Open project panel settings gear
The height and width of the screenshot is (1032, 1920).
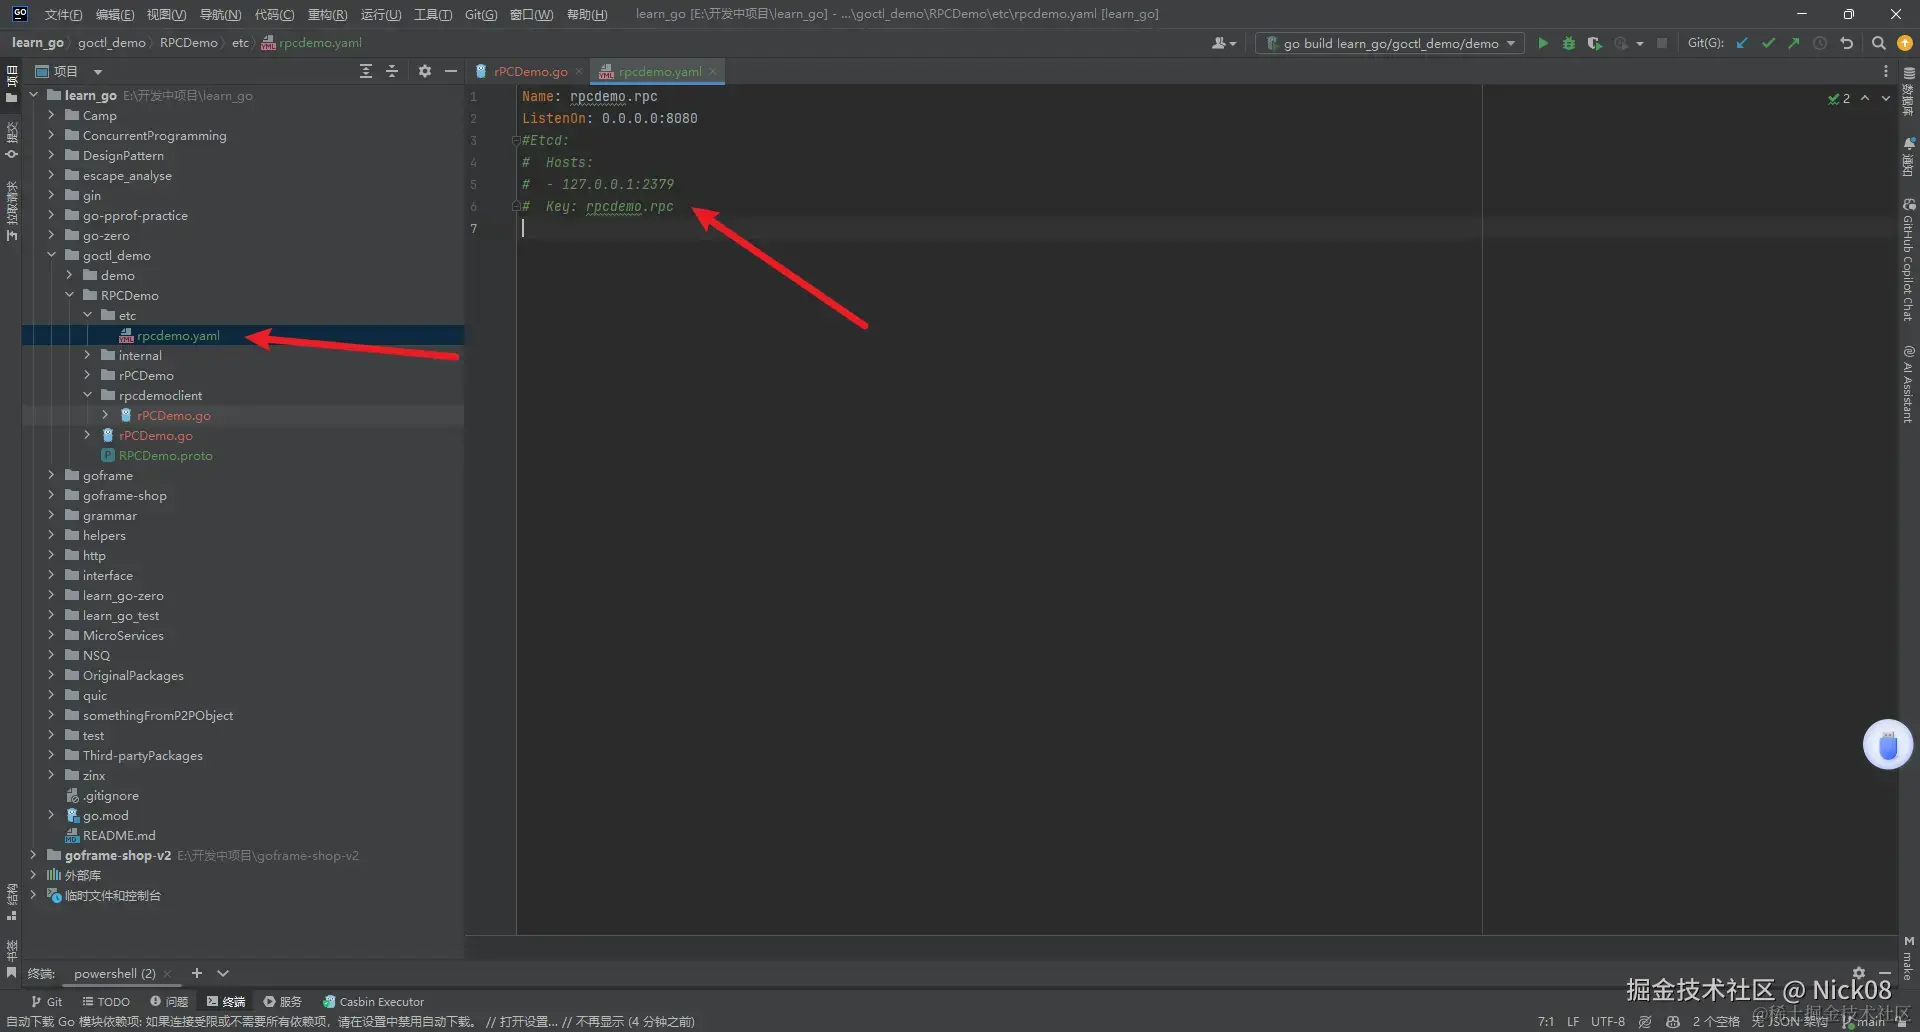point(424,71)
